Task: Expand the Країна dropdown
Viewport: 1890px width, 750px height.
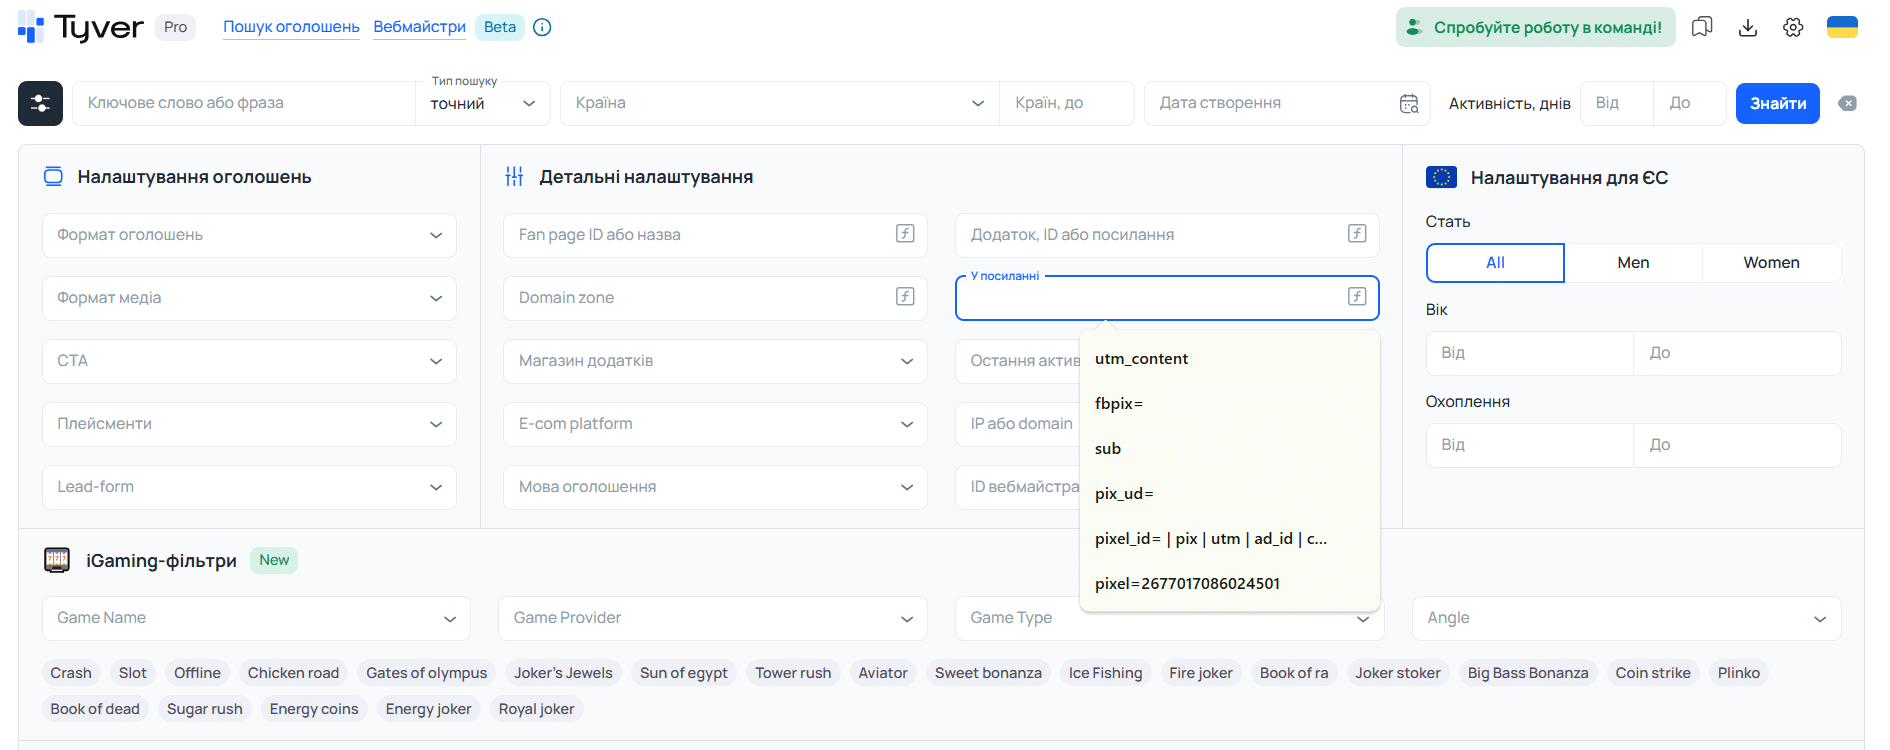Action: (x=780, y=103)
